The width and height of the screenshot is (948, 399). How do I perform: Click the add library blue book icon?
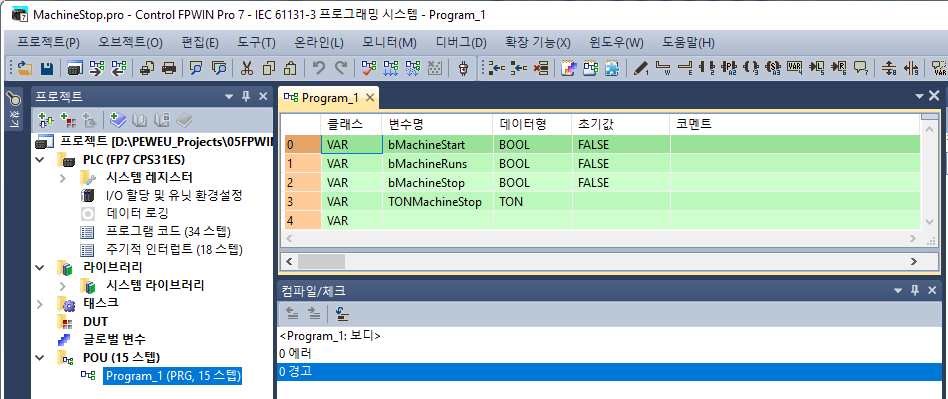coord(118,120)
